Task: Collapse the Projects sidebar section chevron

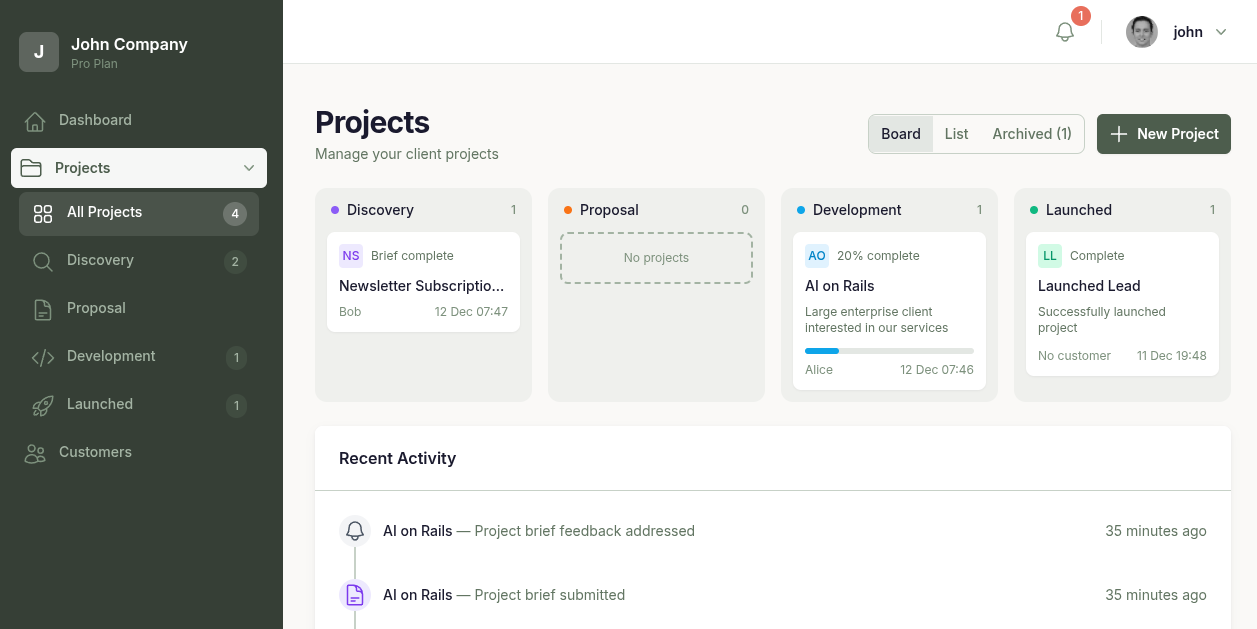Action: (249, 168)
